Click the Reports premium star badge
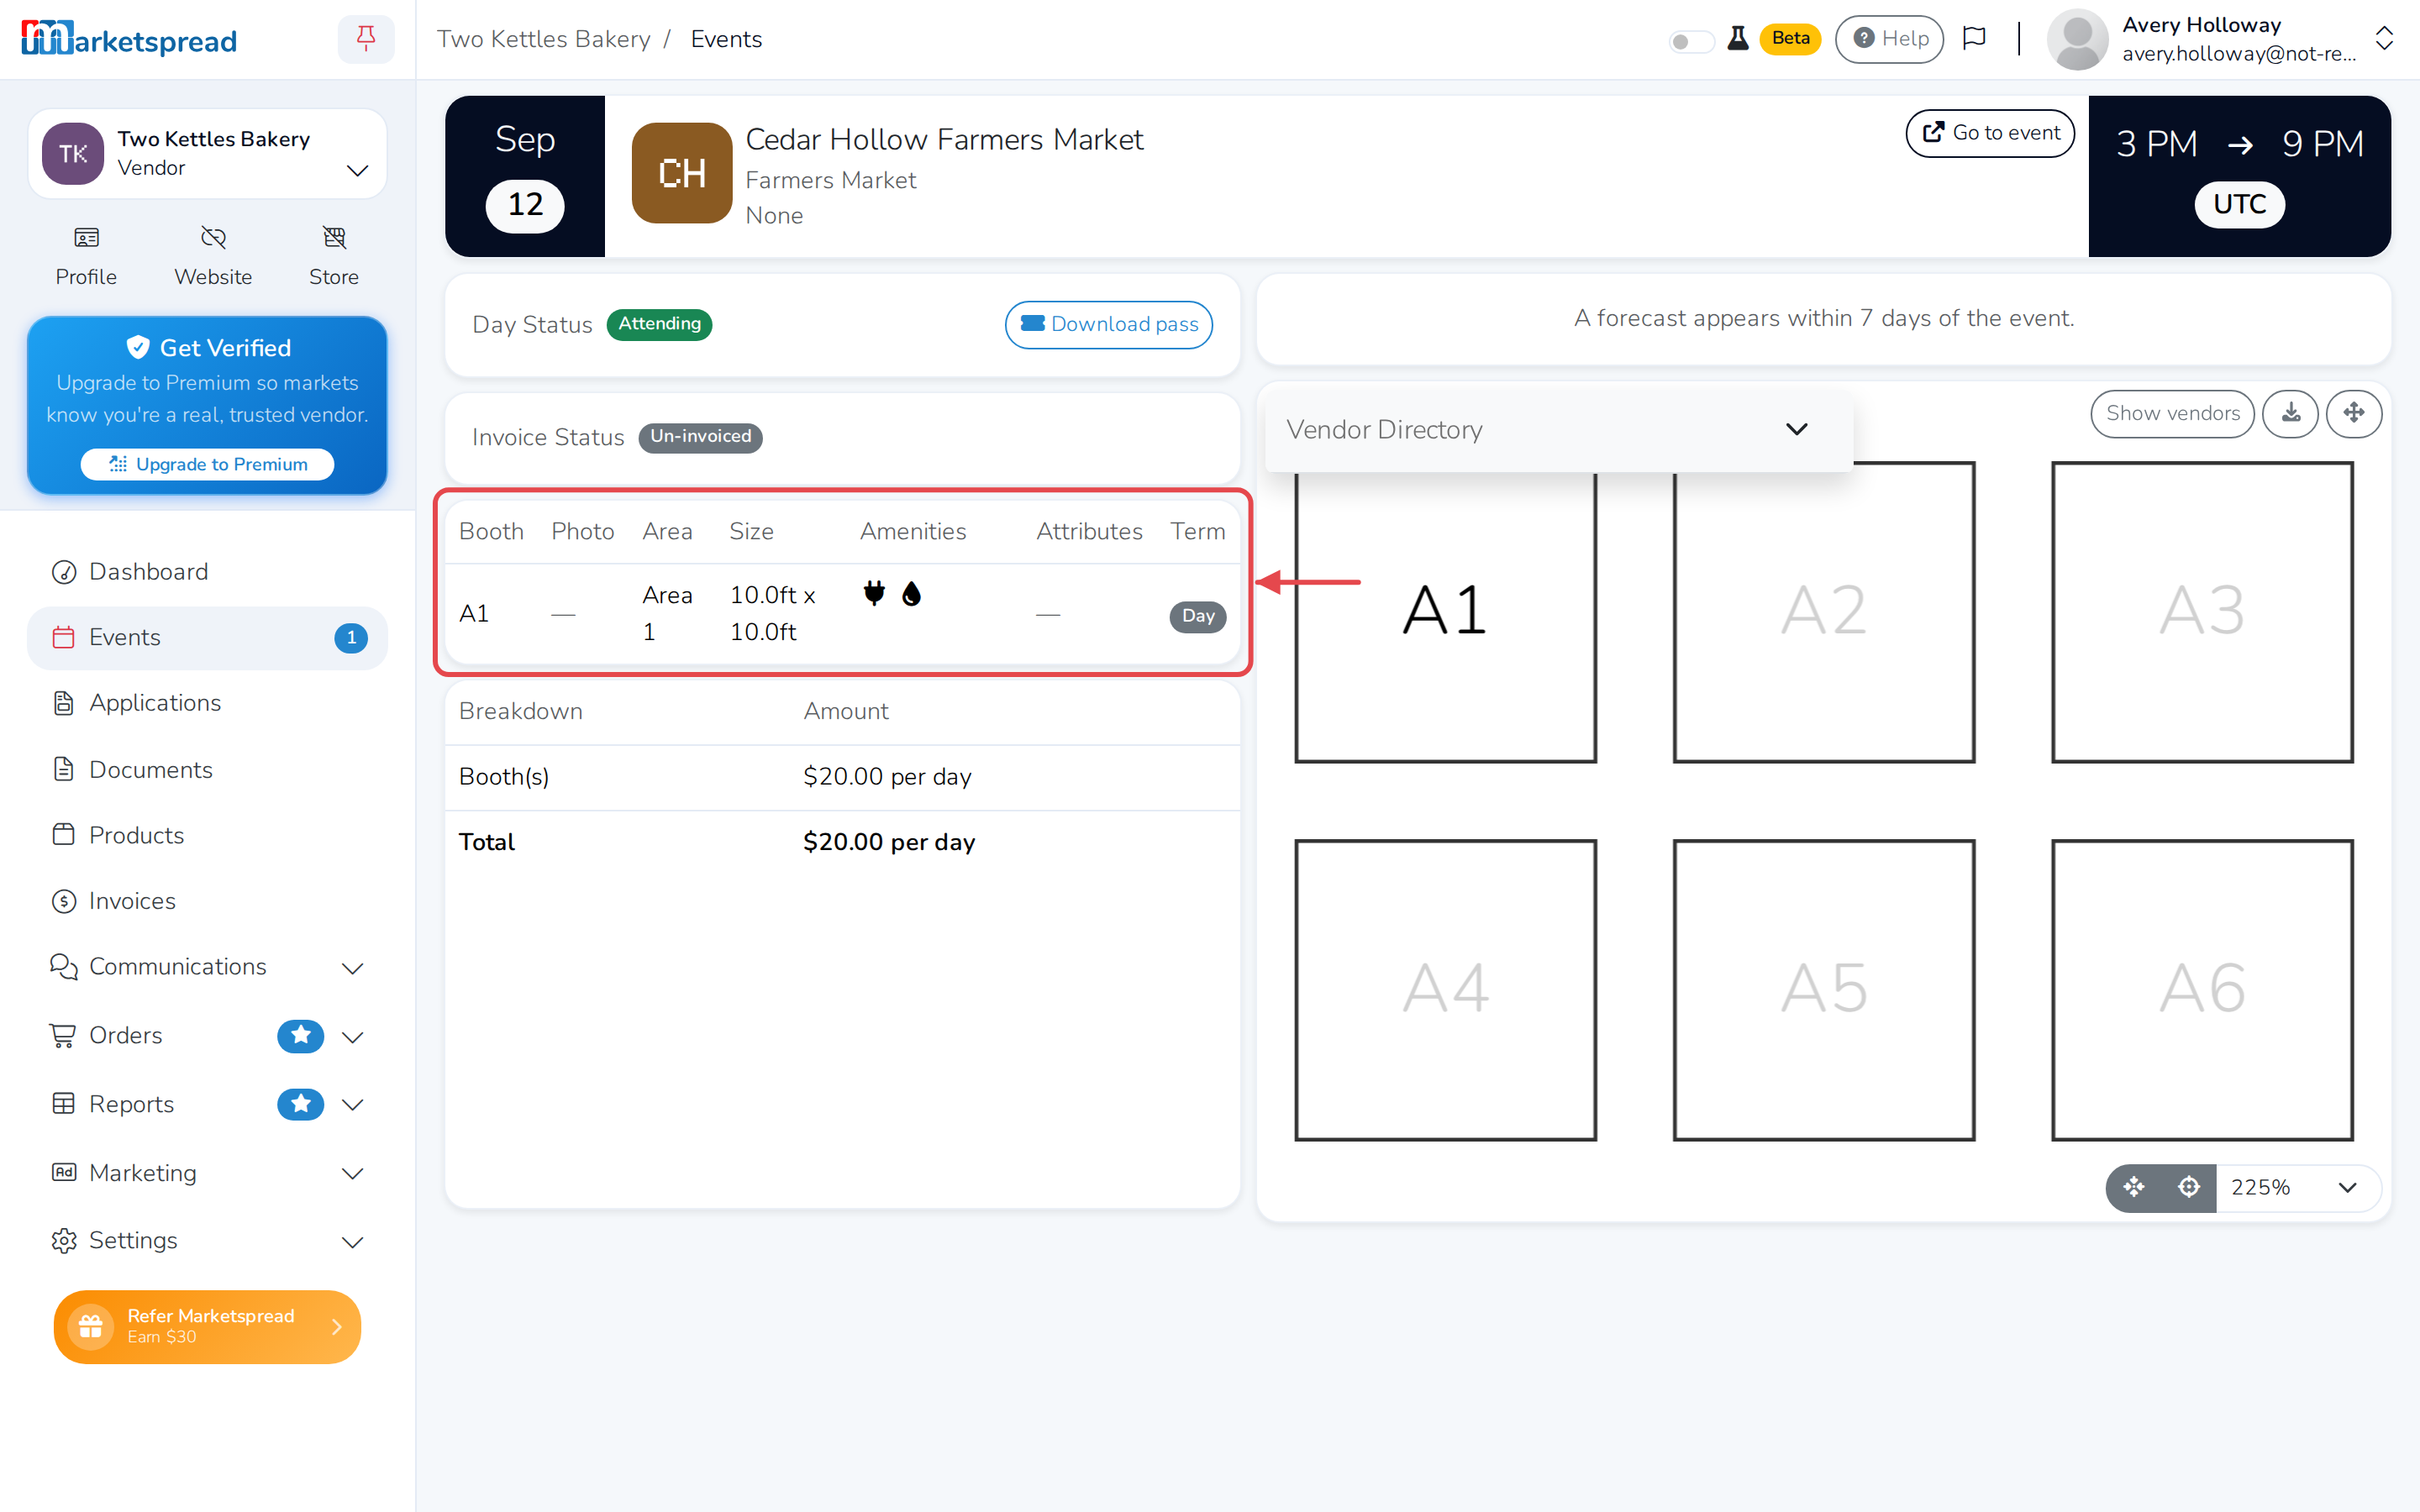 [x=300, y=1104]
